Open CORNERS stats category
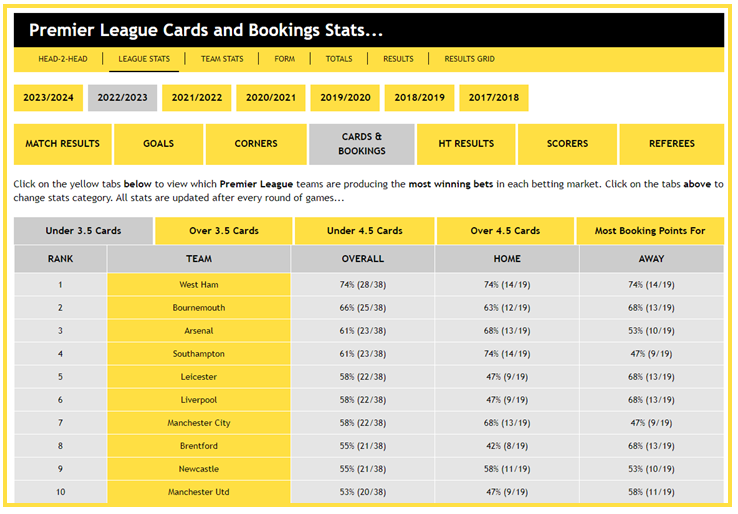Image resolution: width=738 pixels, height=514 pixels. pyautogui.click(x=256, y=144)
